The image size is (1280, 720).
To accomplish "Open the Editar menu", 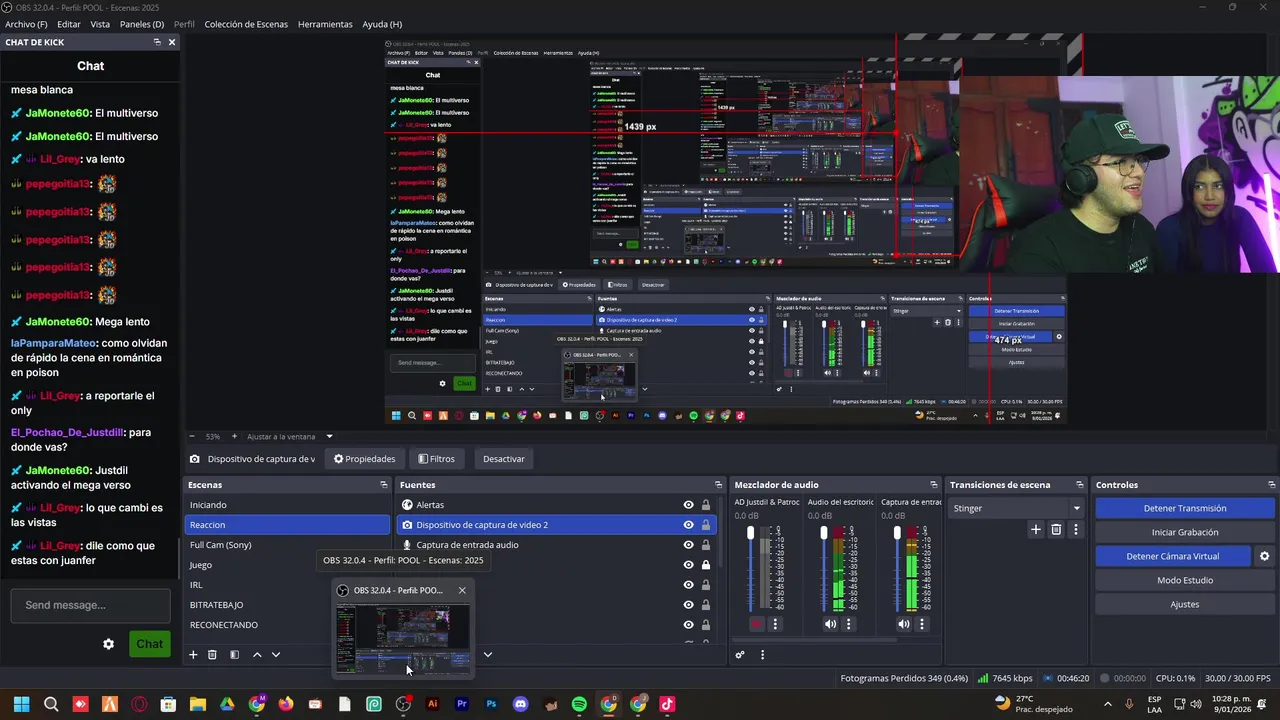I will pos(69,24).
